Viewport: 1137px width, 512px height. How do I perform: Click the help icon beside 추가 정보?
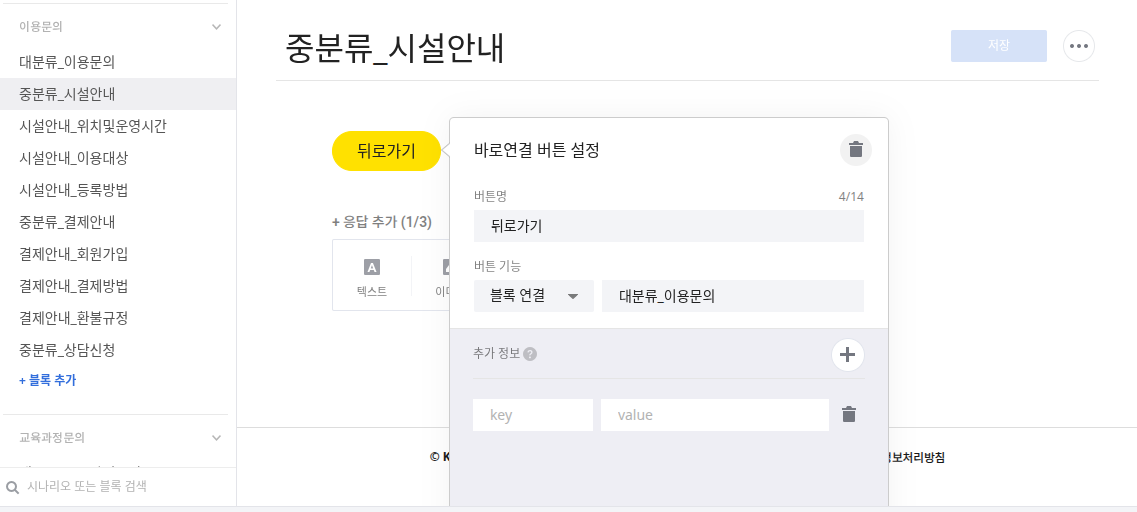[x=531, y=354]
